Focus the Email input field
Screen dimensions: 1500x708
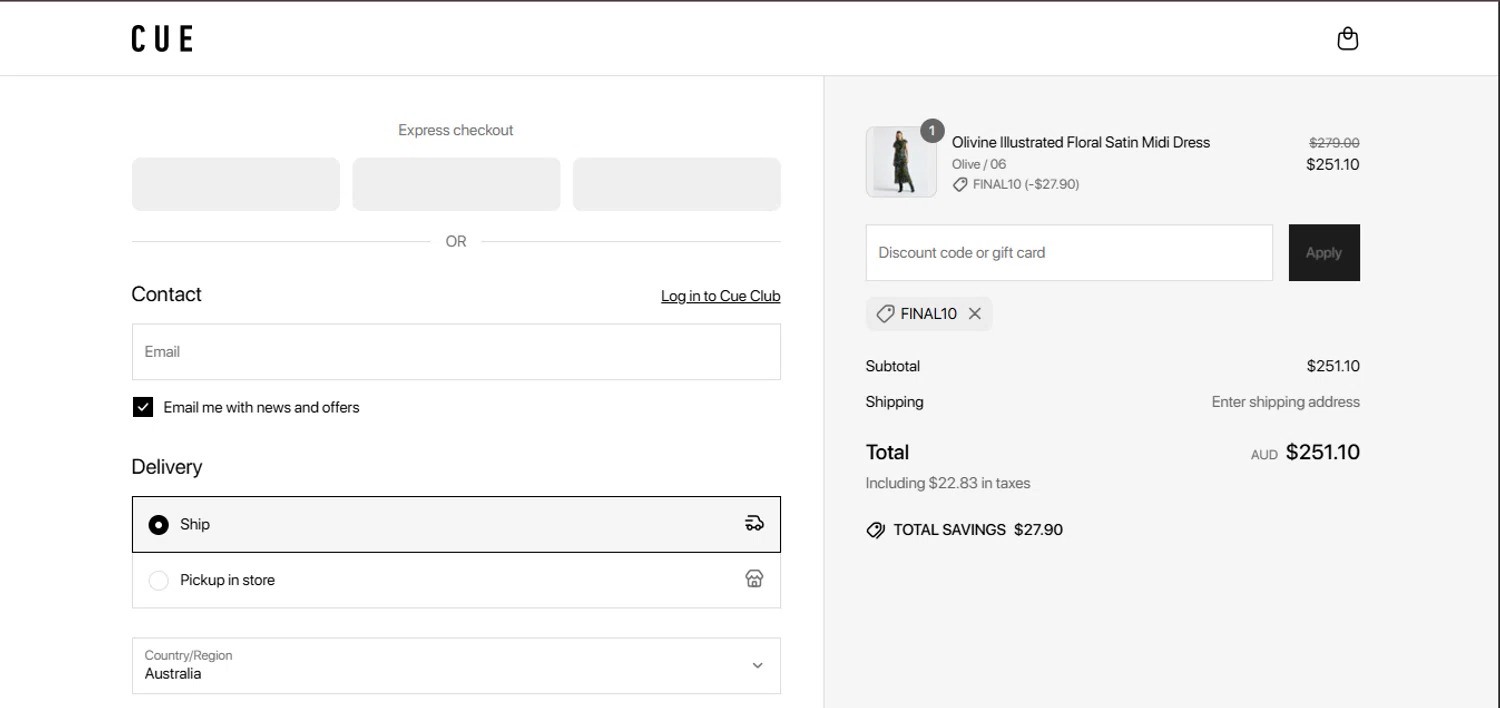coord(456,352)
